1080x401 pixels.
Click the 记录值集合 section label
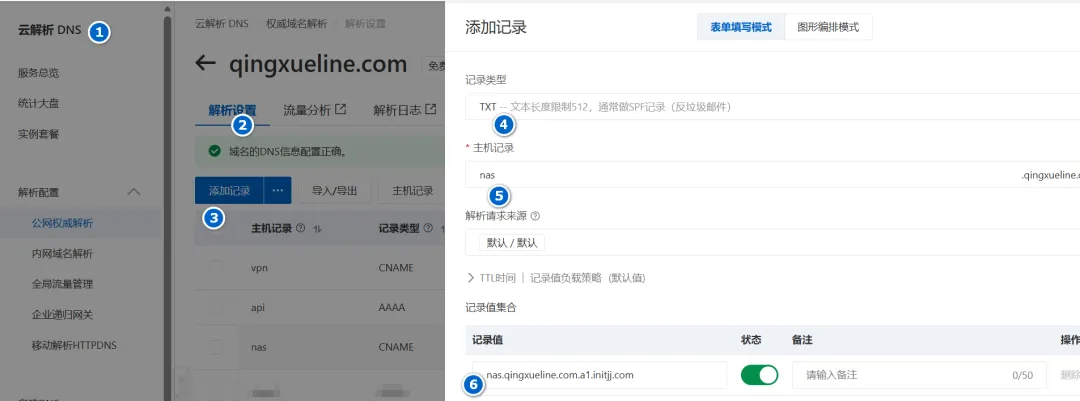tap(491, 307)
